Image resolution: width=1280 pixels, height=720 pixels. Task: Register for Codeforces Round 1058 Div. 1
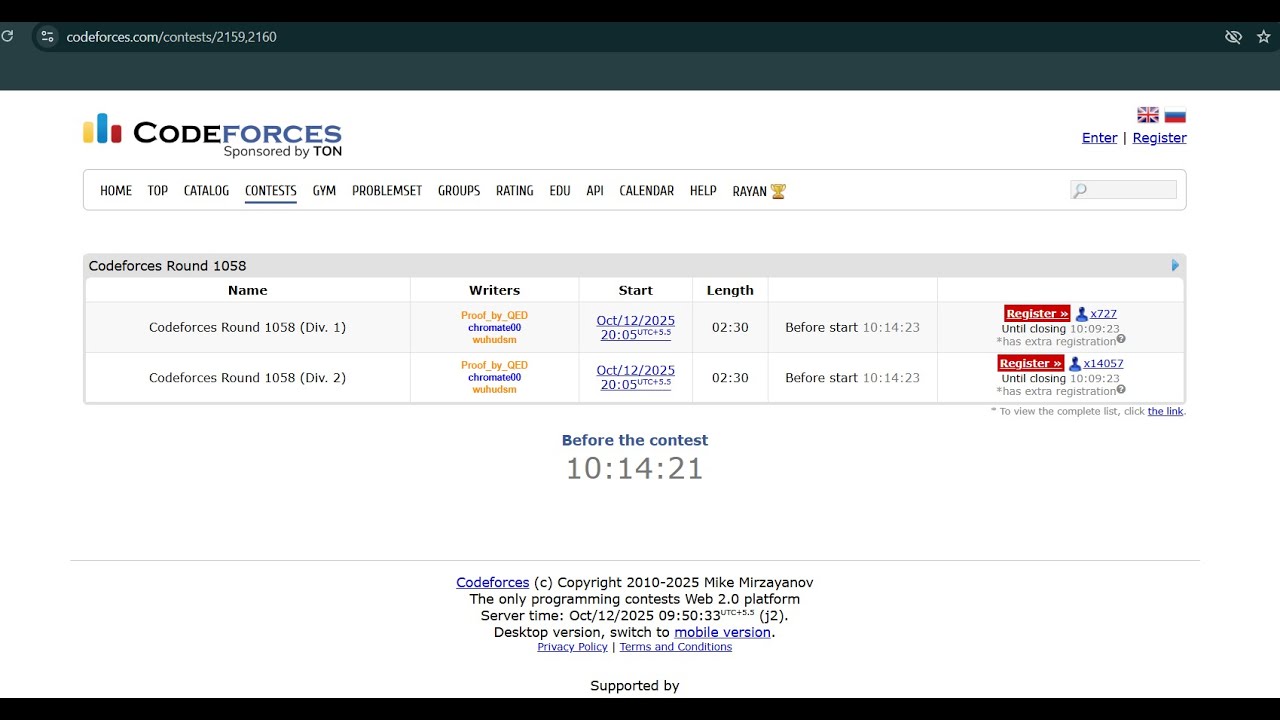1037,313
